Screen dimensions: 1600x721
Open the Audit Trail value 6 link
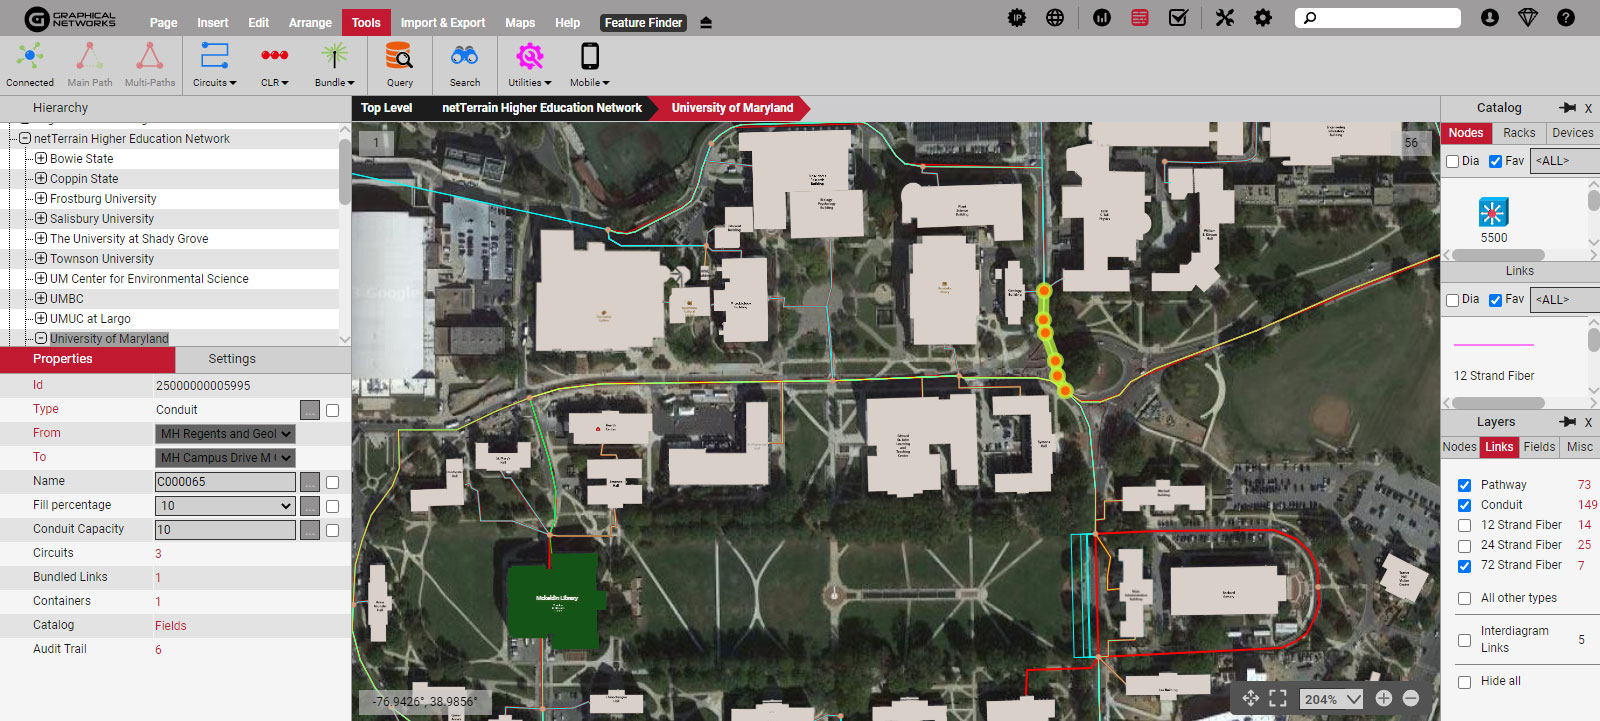coord(158,650)
